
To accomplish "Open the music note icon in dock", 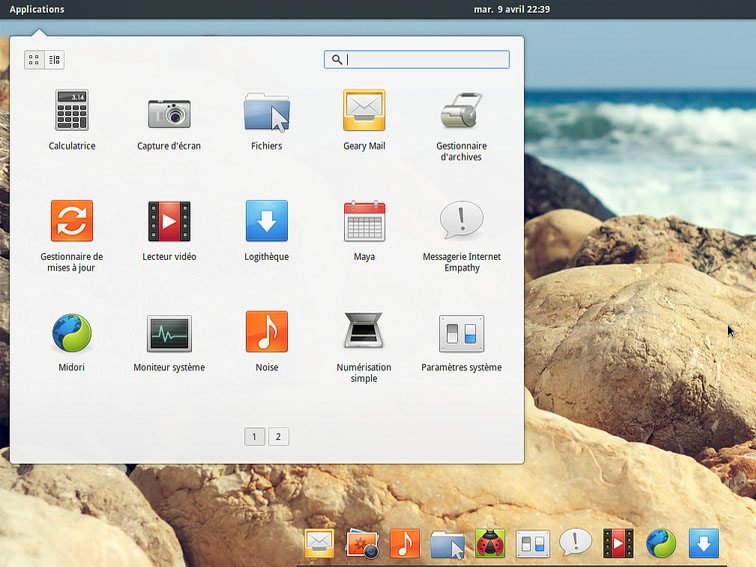I will [x=405, y=543].
